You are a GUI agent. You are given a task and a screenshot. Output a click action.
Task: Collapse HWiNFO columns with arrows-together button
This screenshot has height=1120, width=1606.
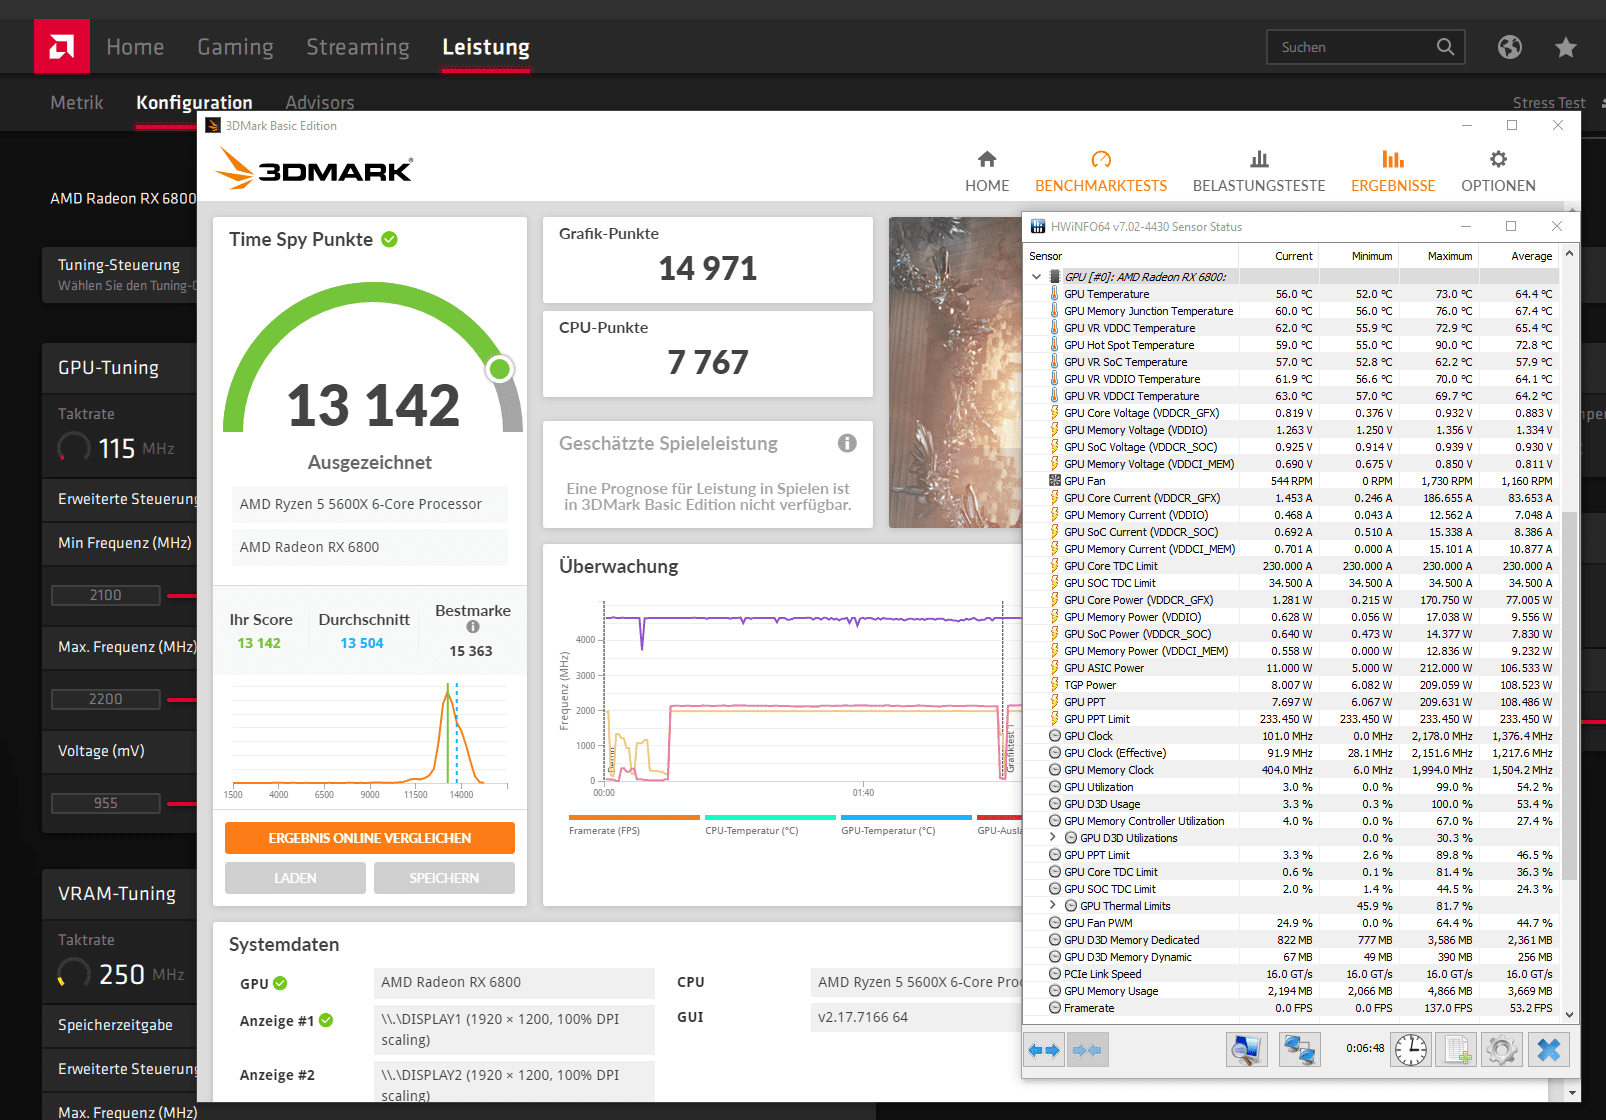coord(1087,1050)
